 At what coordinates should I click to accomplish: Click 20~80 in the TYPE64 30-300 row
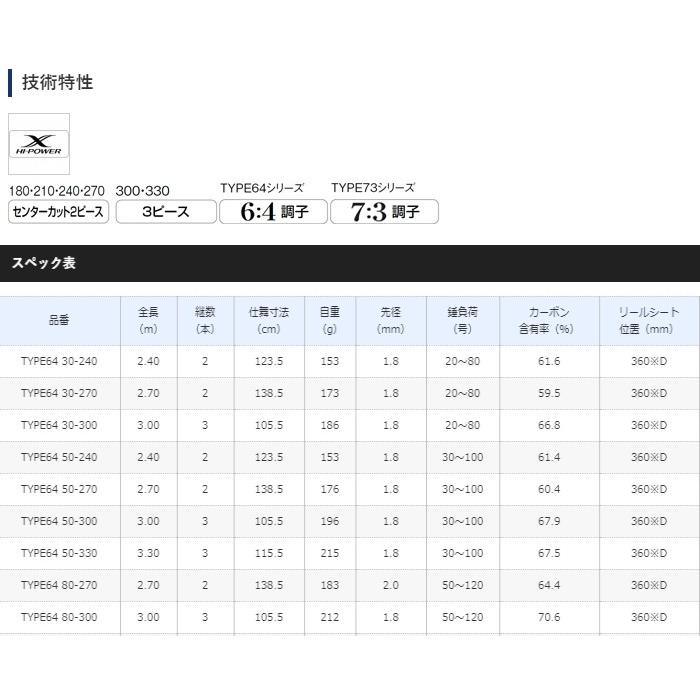[x=462, y=425]
